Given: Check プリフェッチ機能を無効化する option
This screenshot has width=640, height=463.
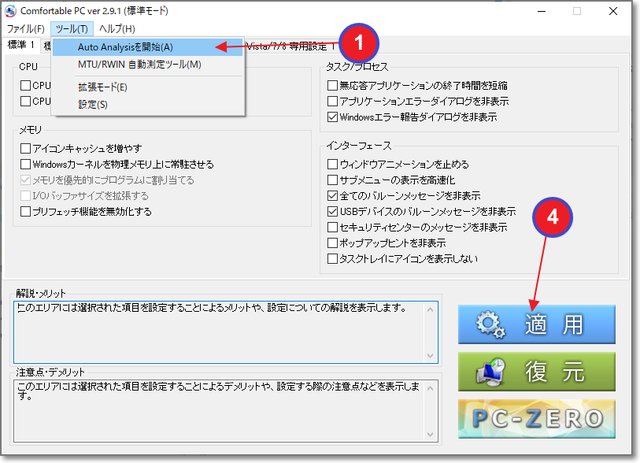Looking at the screenshot, I should 25,212.
